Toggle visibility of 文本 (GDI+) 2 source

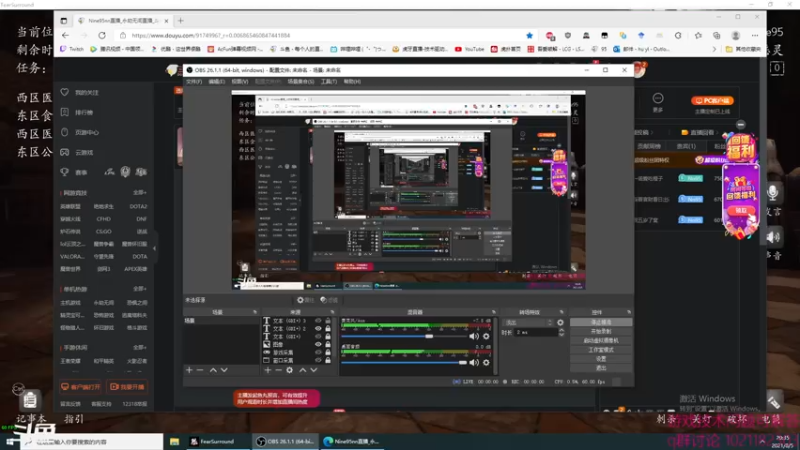point(318,329)
